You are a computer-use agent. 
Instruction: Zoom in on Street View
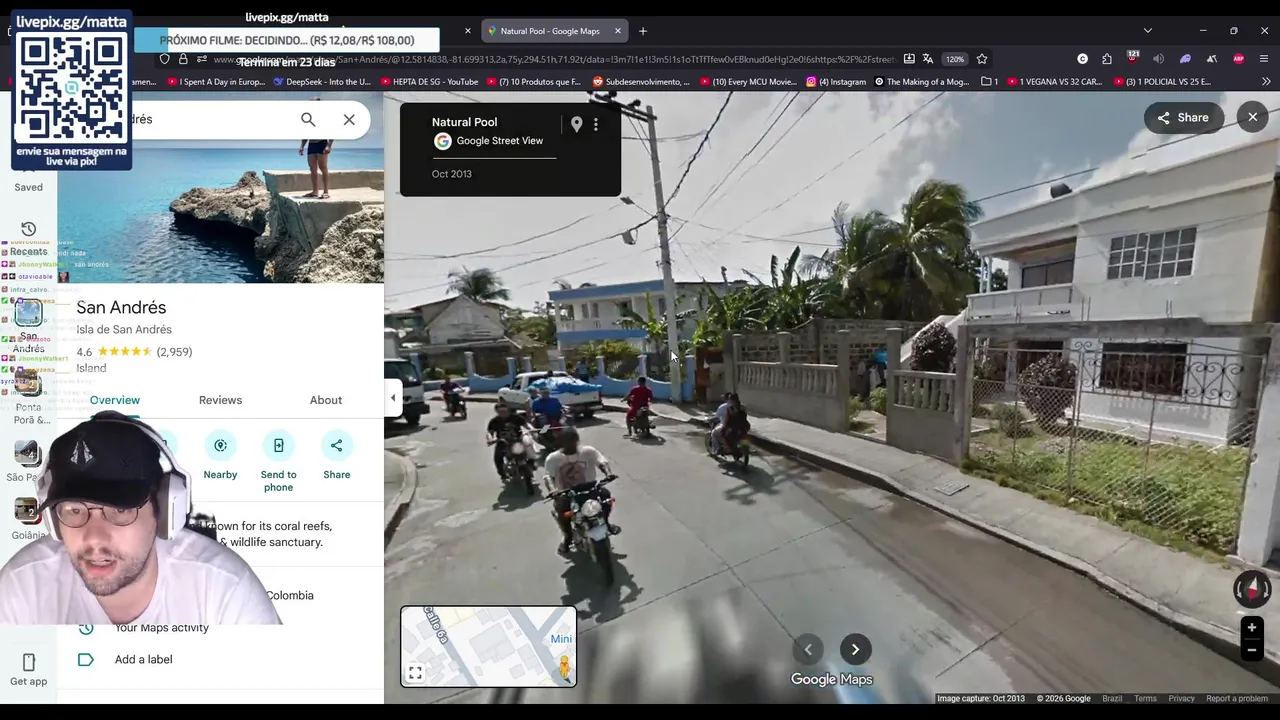pos(1251,628)
